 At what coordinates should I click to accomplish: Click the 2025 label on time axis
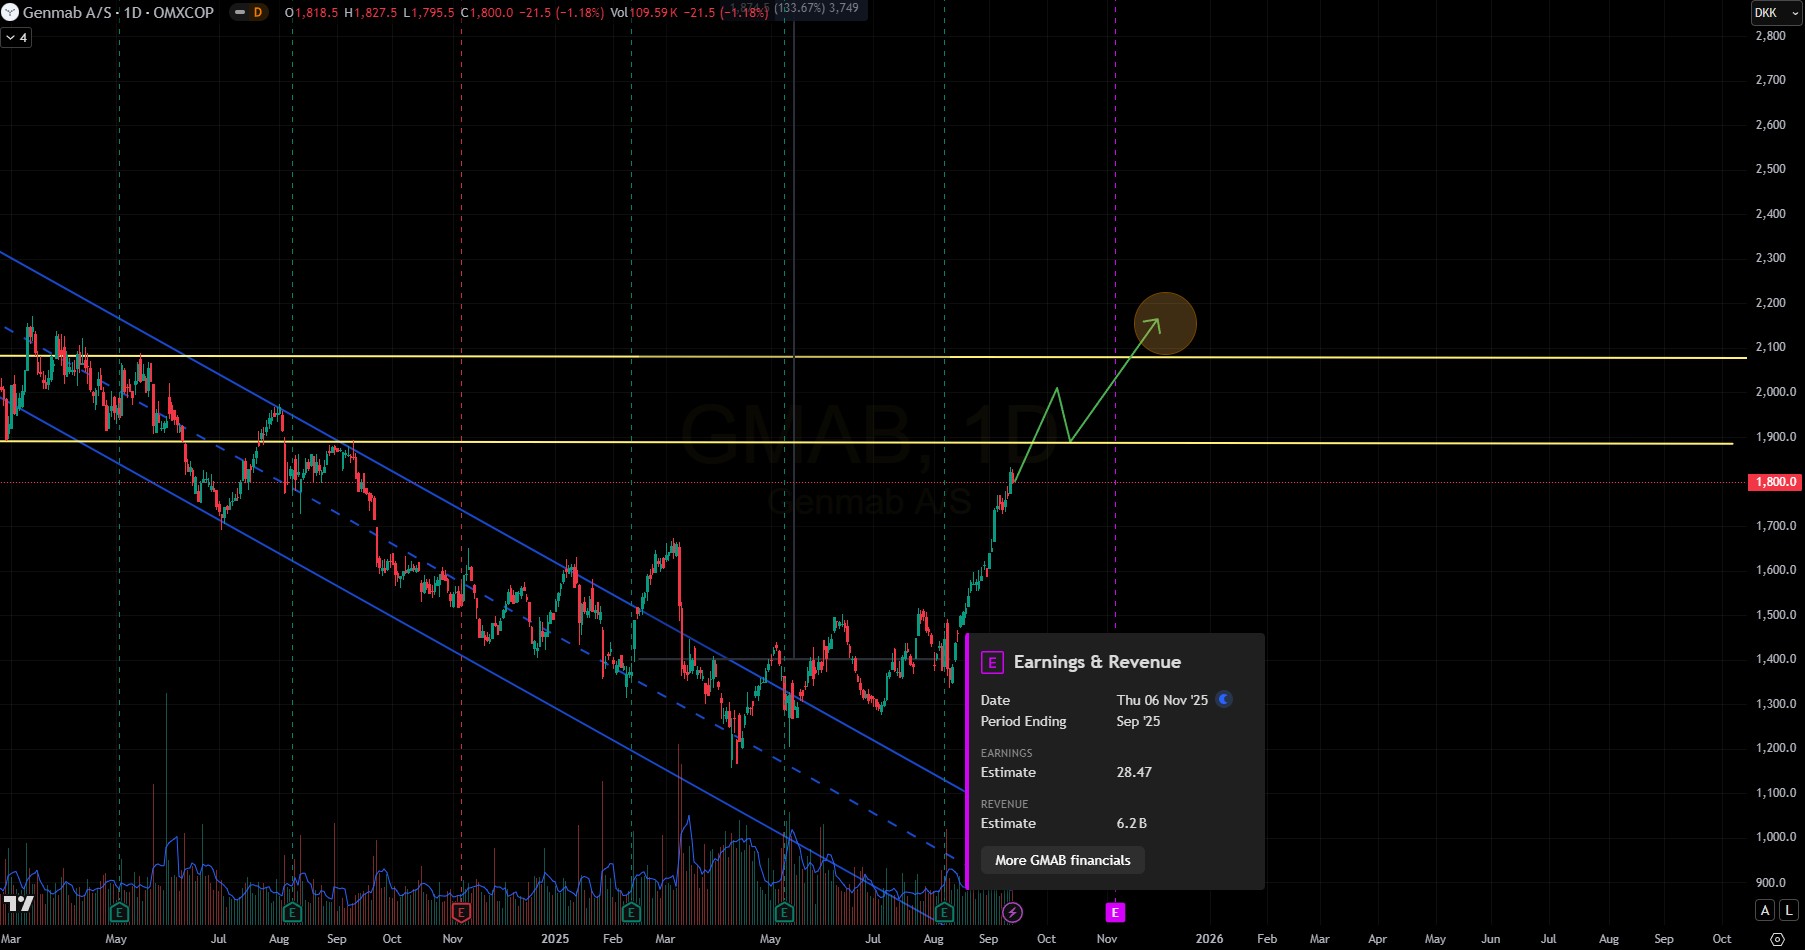[555, 939]
